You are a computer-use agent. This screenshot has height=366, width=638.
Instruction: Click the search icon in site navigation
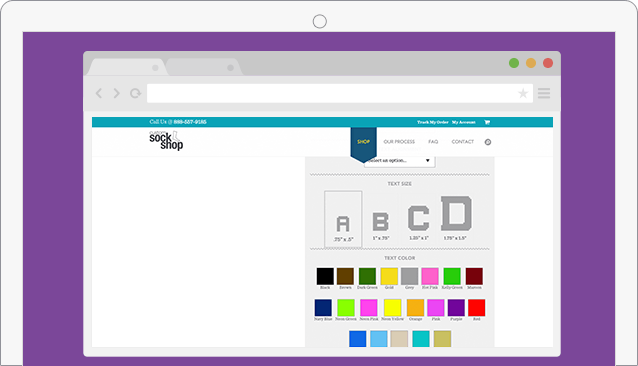tap(488, 142)
